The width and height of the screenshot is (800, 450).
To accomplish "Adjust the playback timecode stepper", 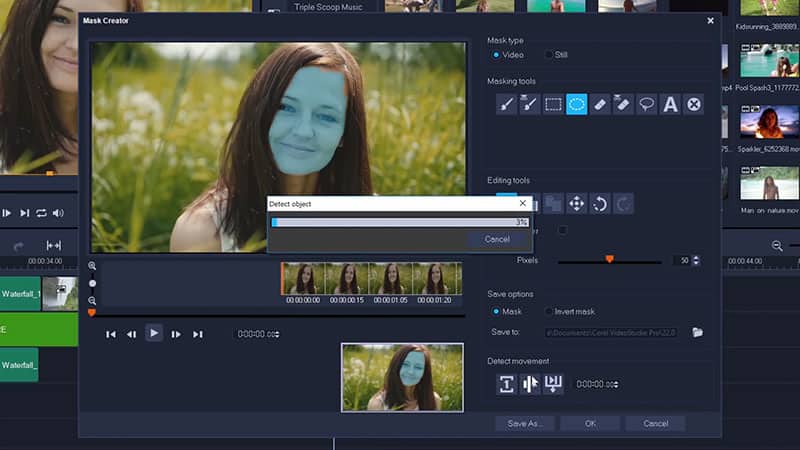I will point(277,334).
